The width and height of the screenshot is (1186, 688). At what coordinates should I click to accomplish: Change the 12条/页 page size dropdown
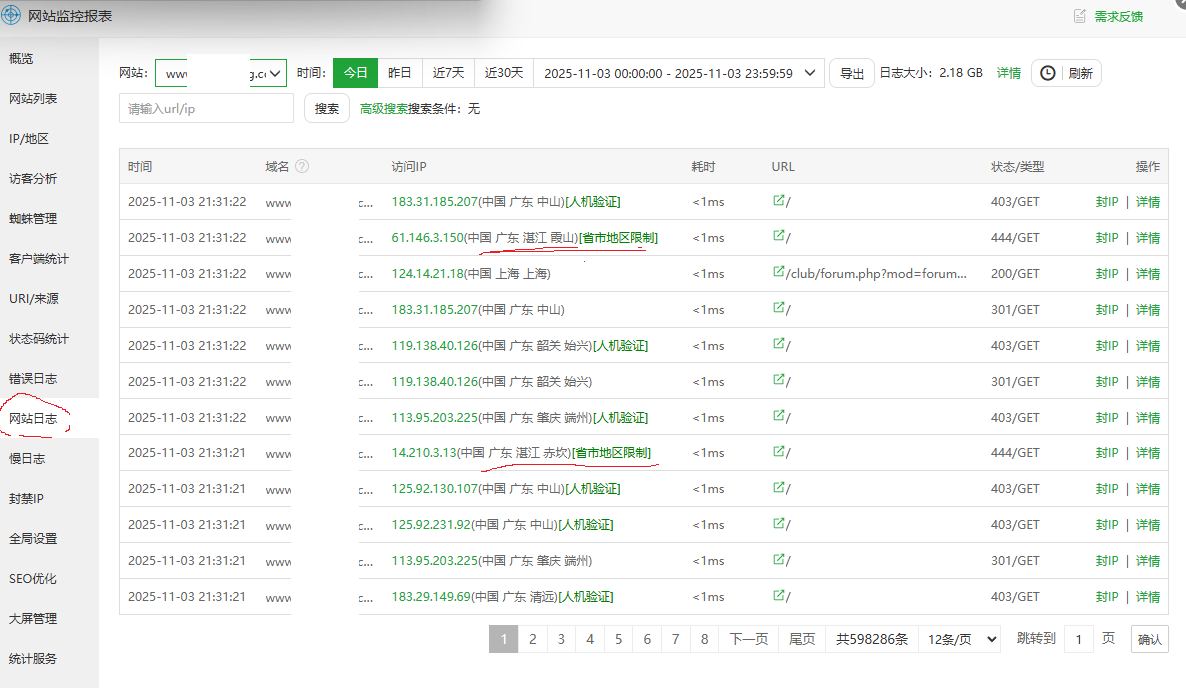959,639
